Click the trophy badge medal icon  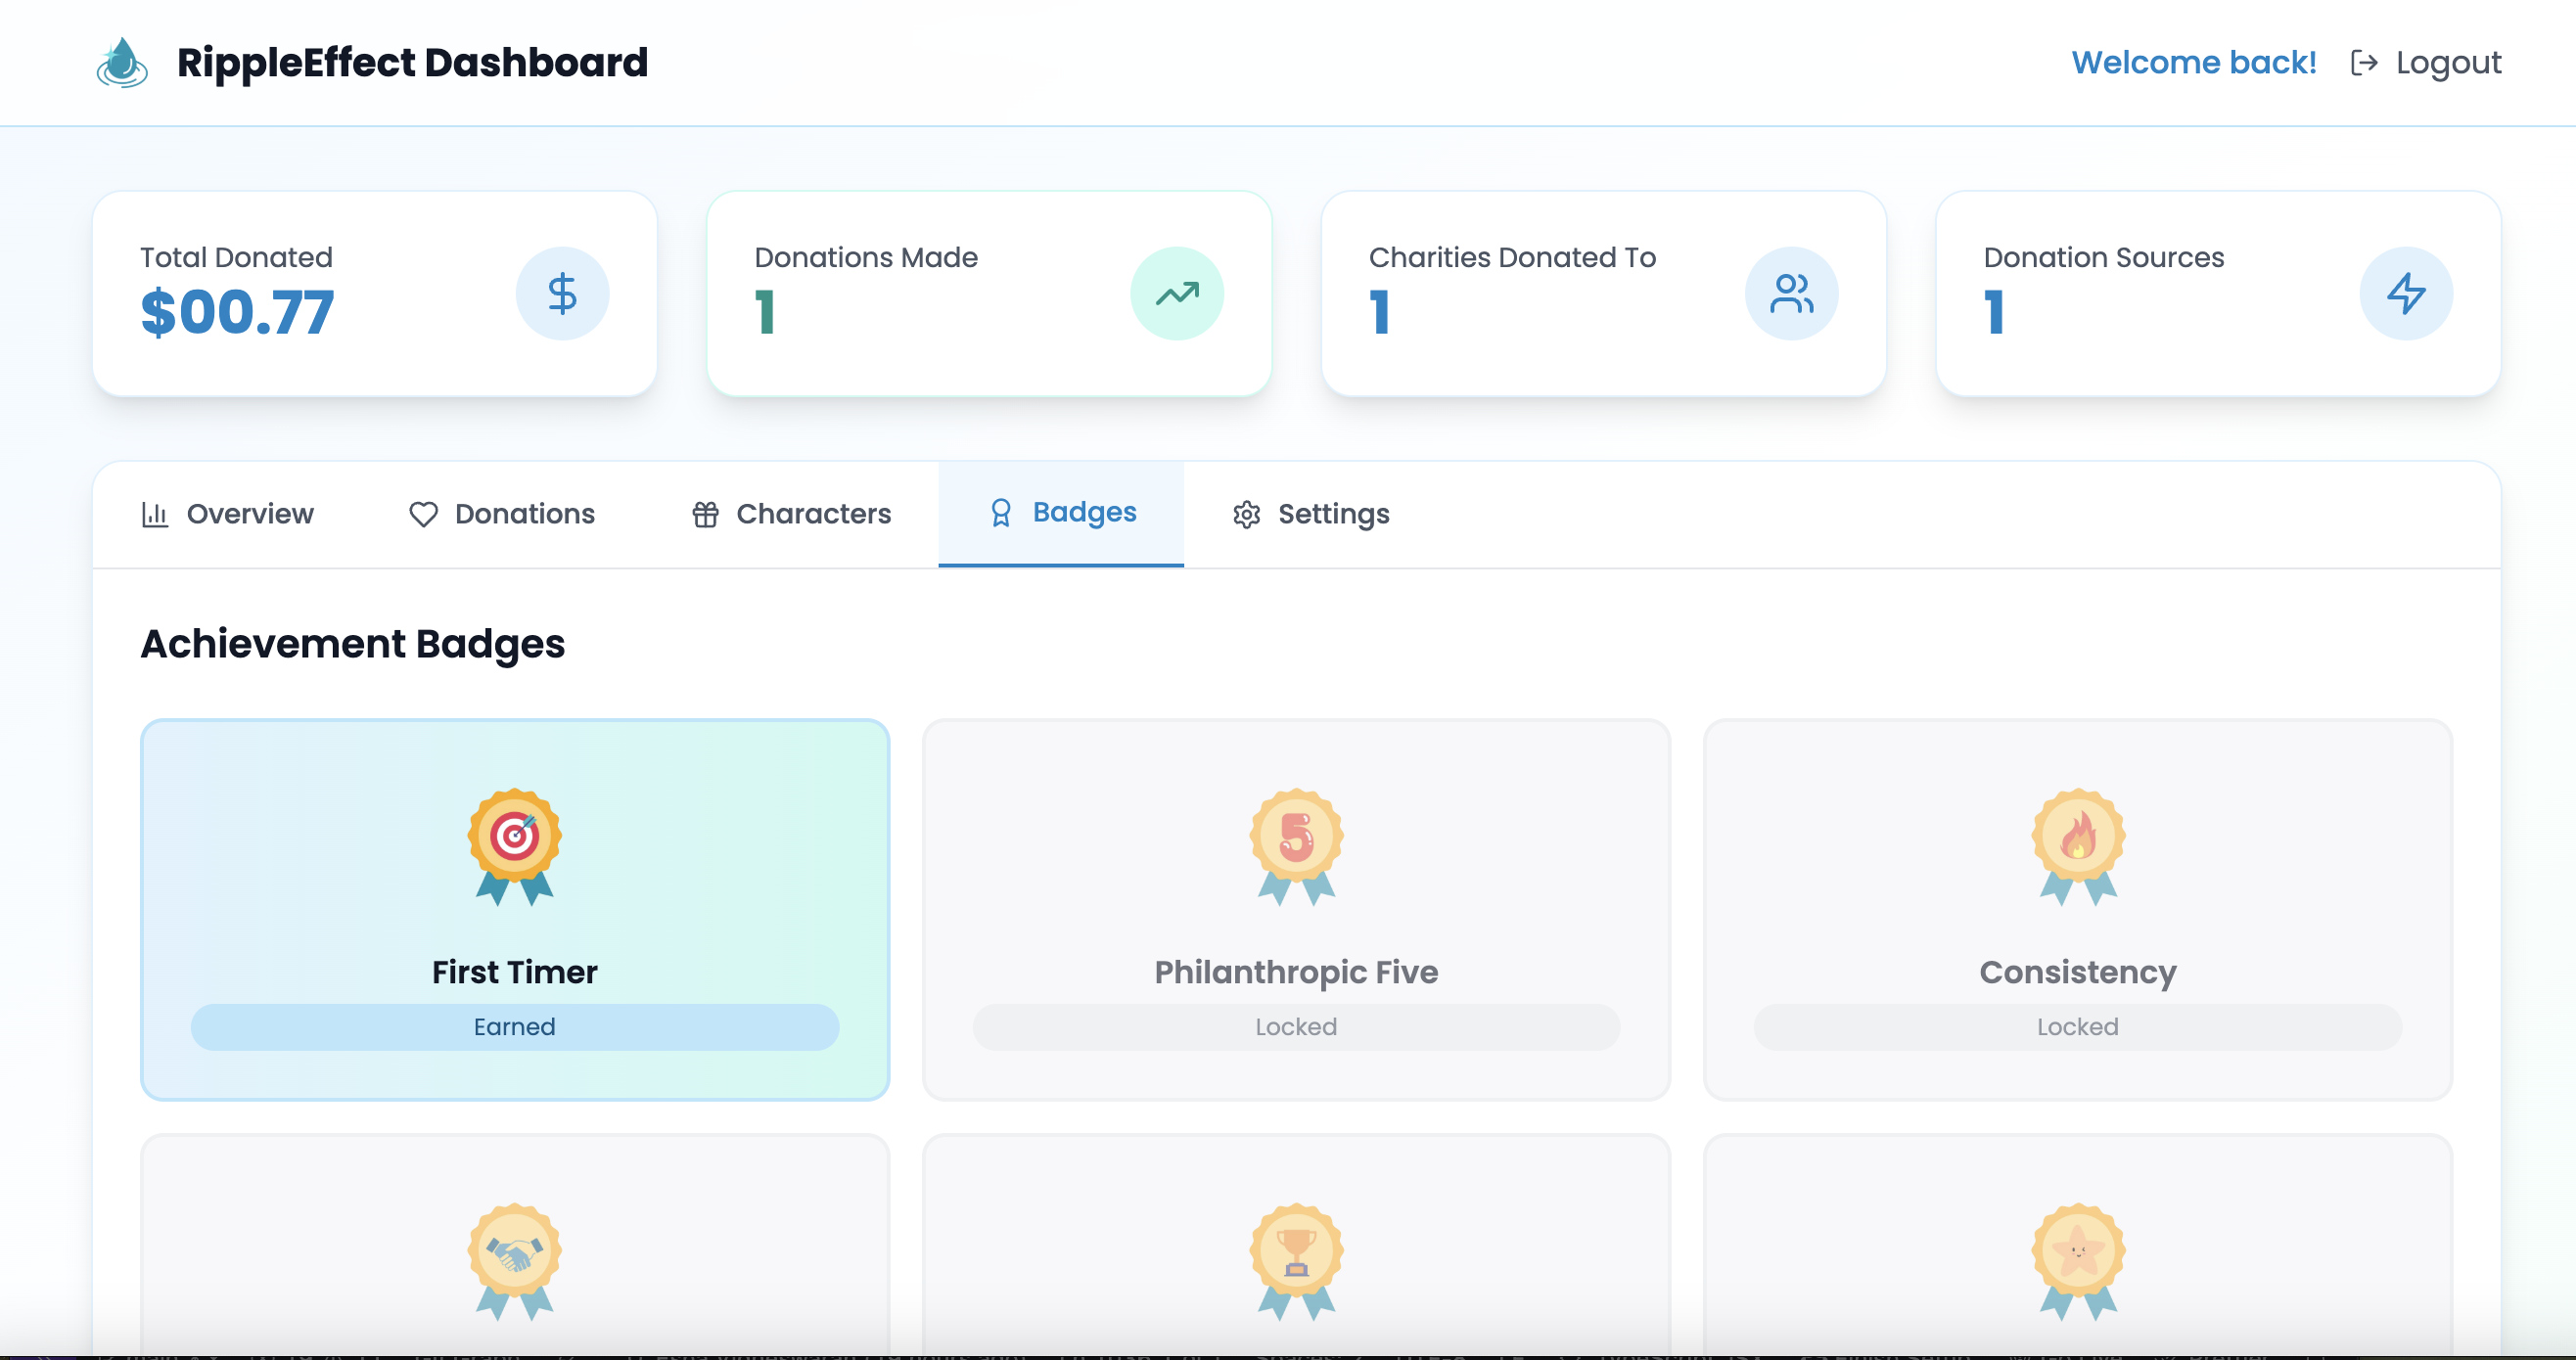(x=1296, y=1259)
